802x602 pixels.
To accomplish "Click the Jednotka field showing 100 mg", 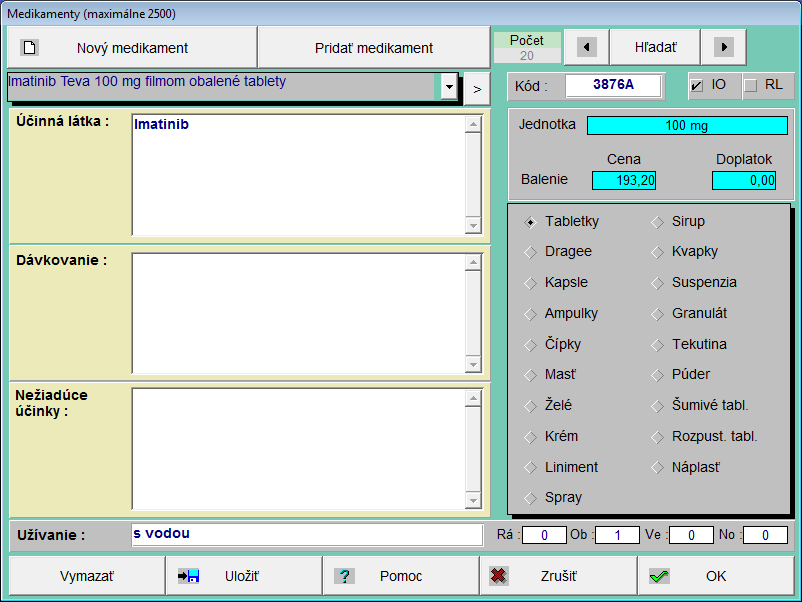I will click(x=687, y=126).
